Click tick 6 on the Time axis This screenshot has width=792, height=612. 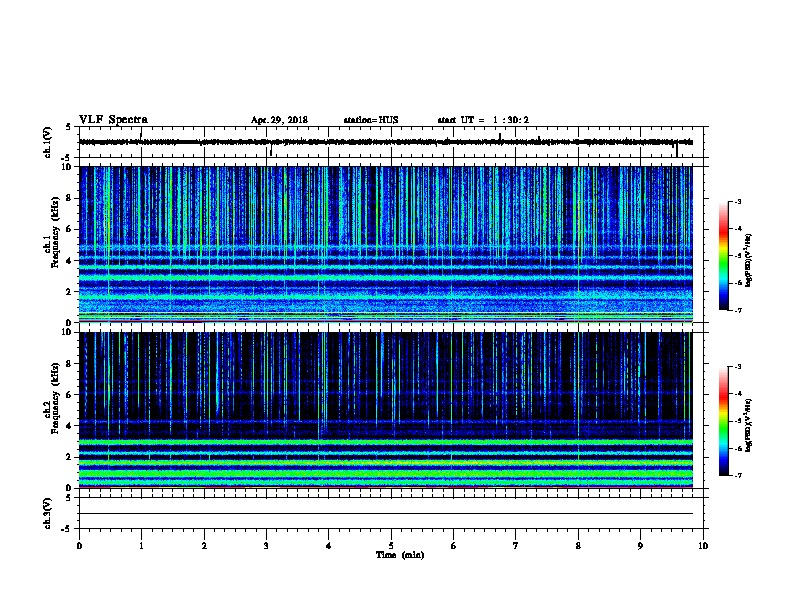point(453,546)
